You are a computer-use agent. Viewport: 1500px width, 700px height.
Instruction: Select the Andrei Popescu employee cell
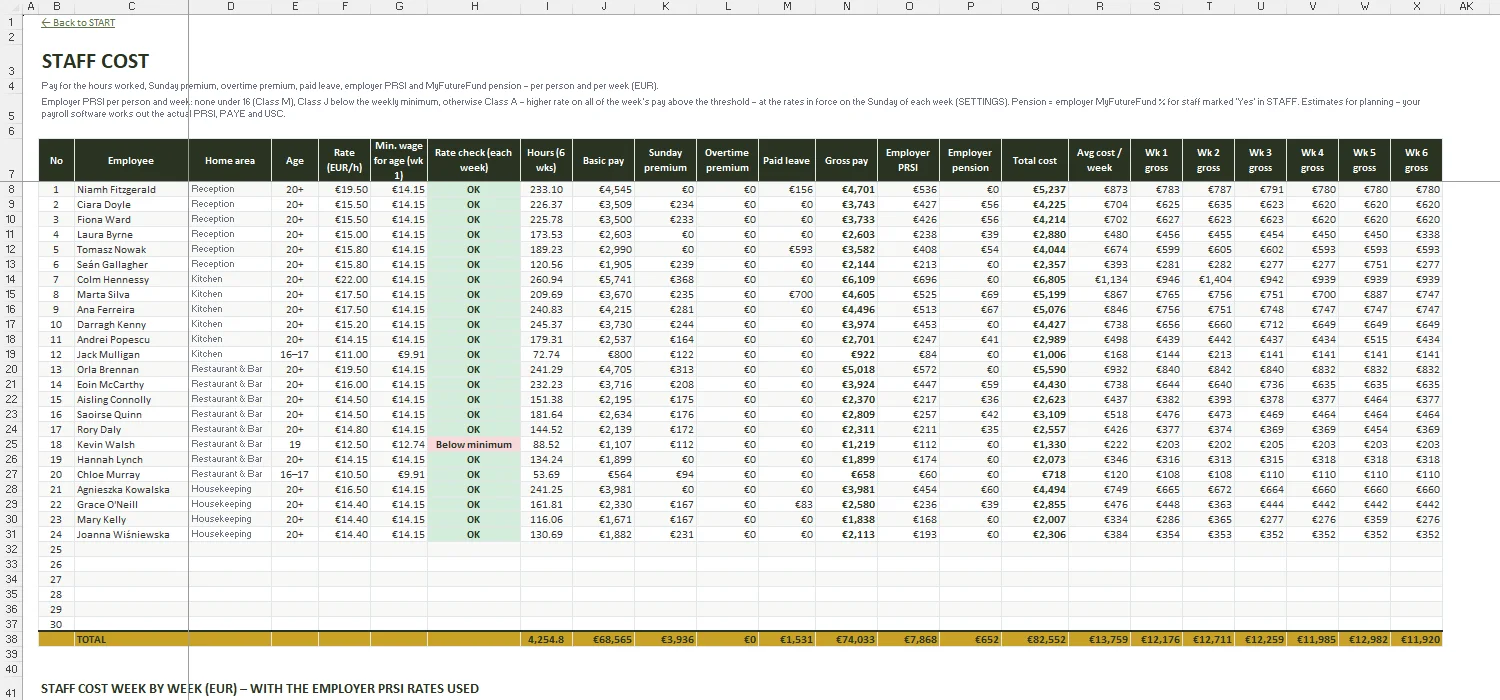[x=131, y=339]
